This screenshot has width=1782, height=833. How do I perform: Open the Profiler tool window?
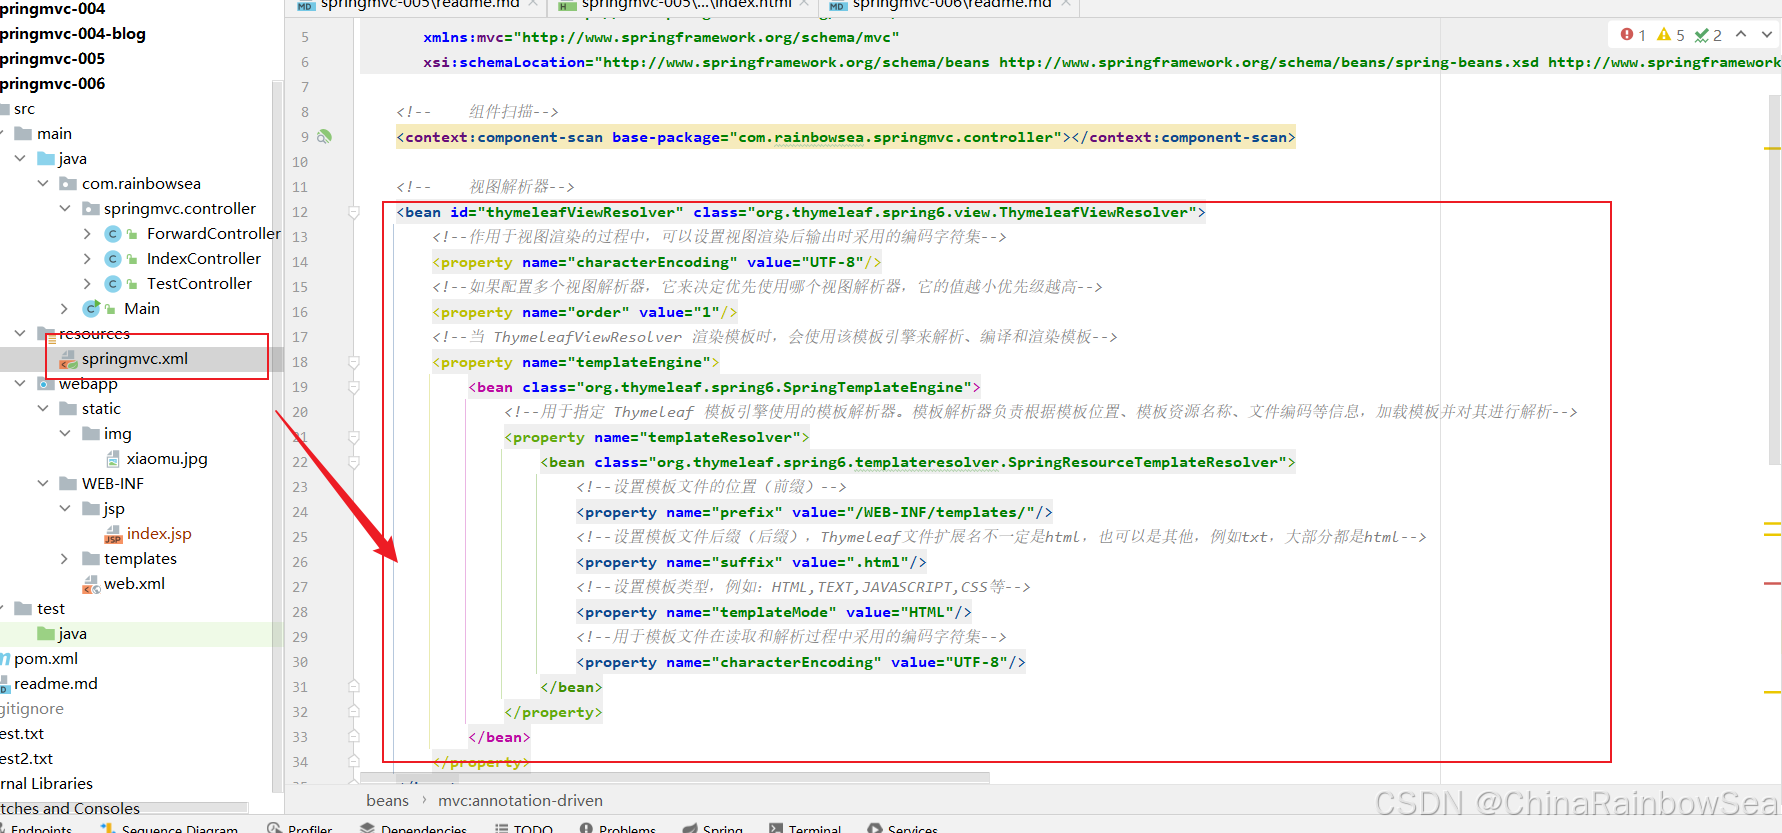(x=300, y=826)
